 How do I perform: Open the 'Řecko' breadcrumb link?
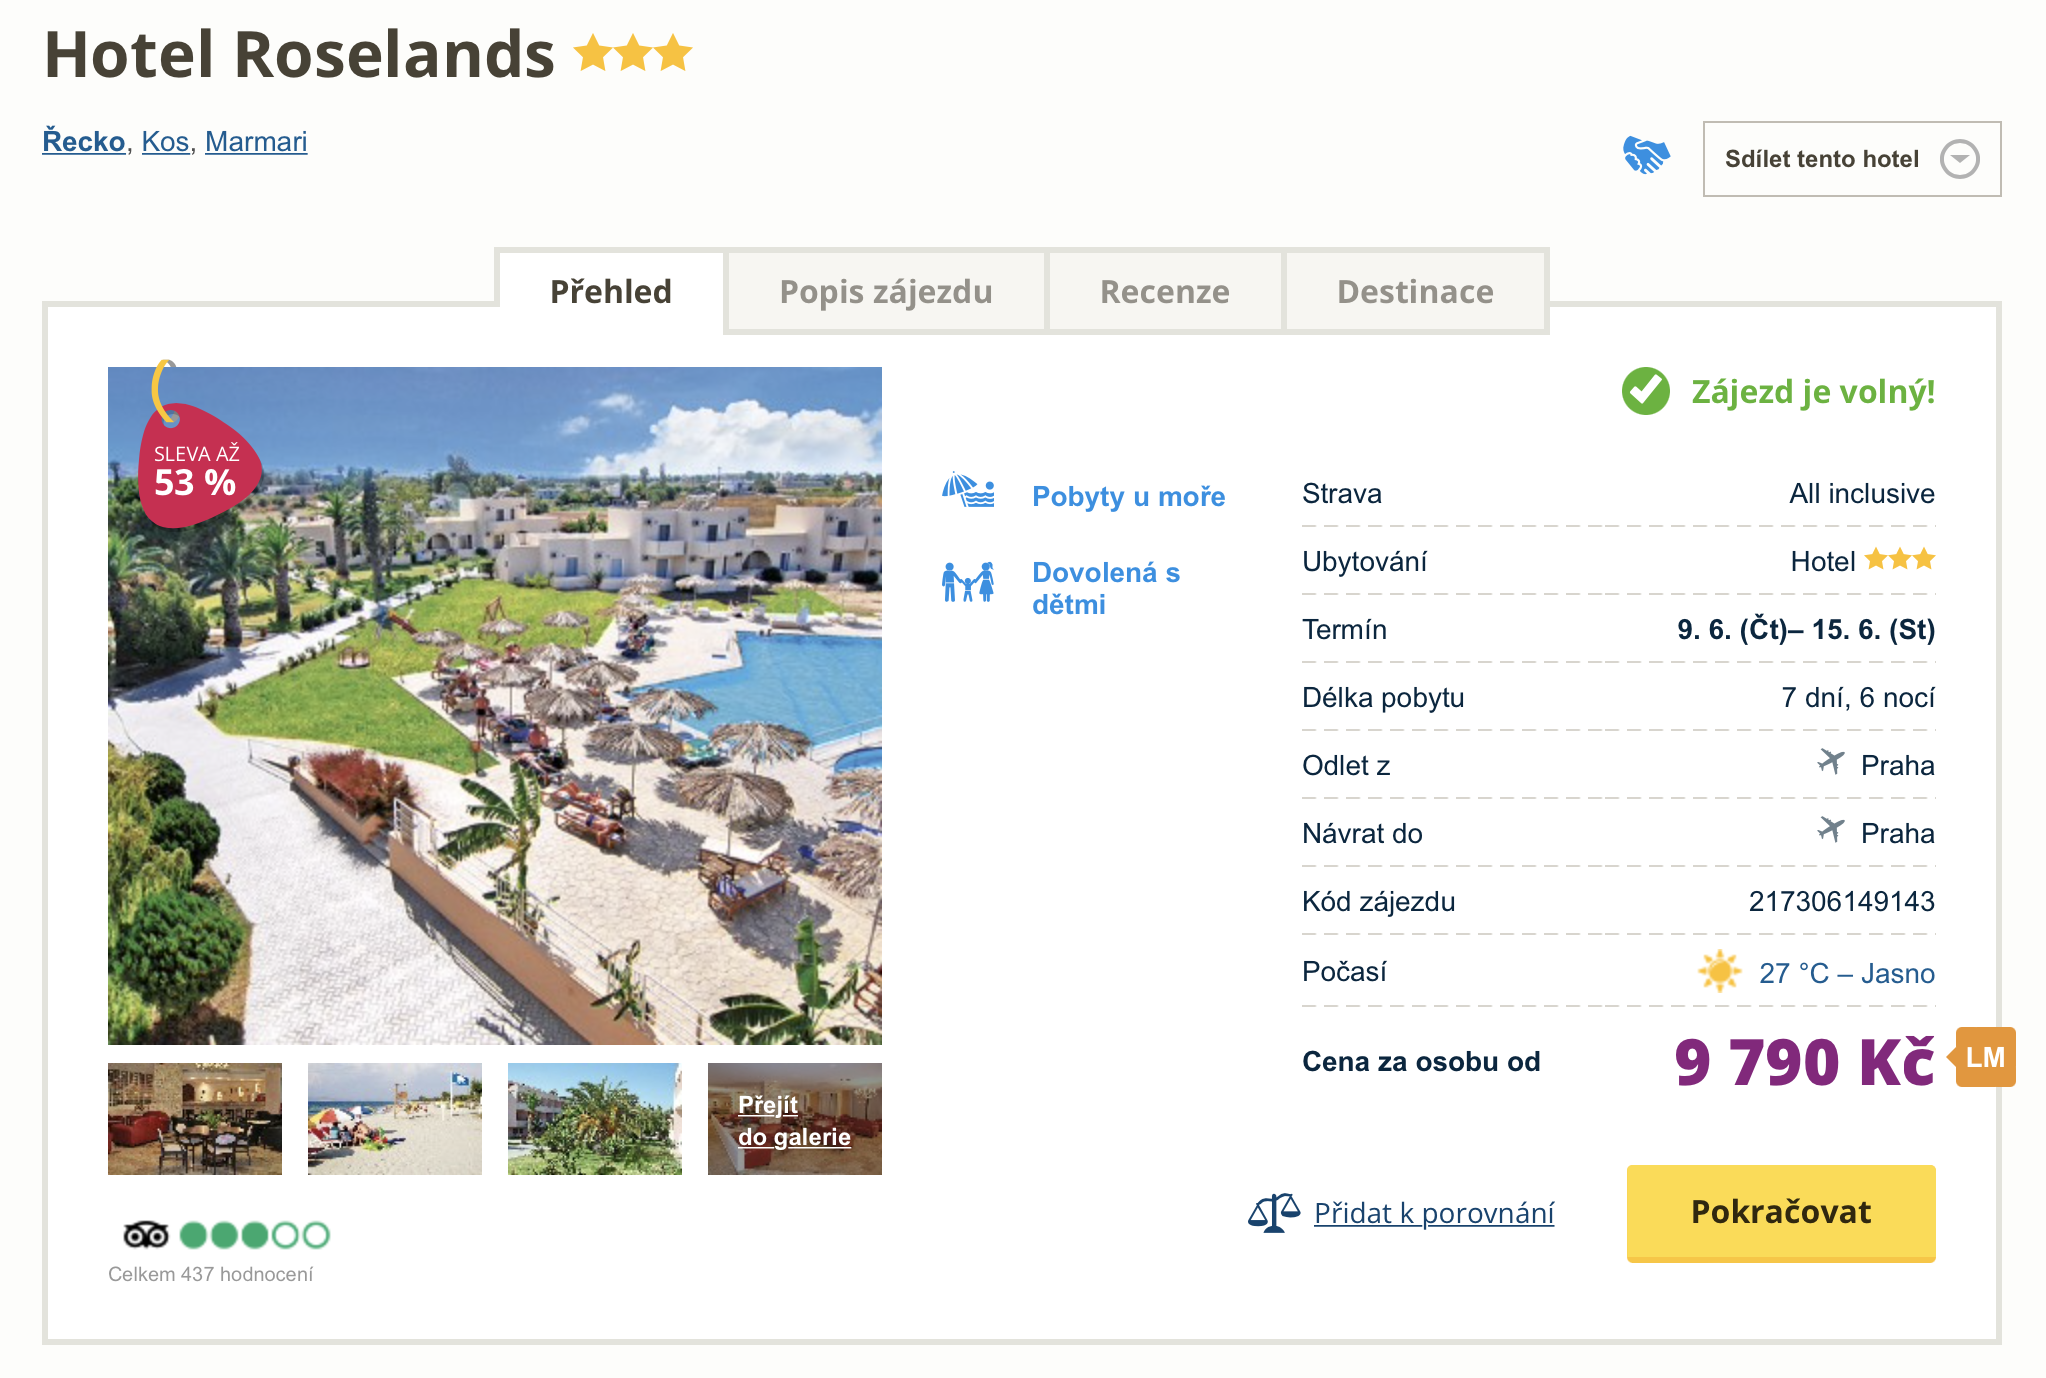84,141
